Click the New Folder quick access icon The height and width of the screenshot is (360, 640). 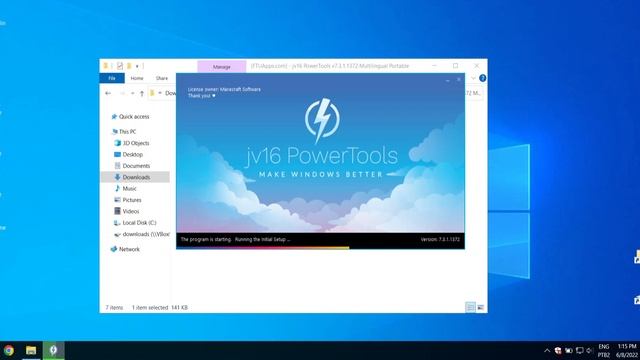tap(129, 66)
